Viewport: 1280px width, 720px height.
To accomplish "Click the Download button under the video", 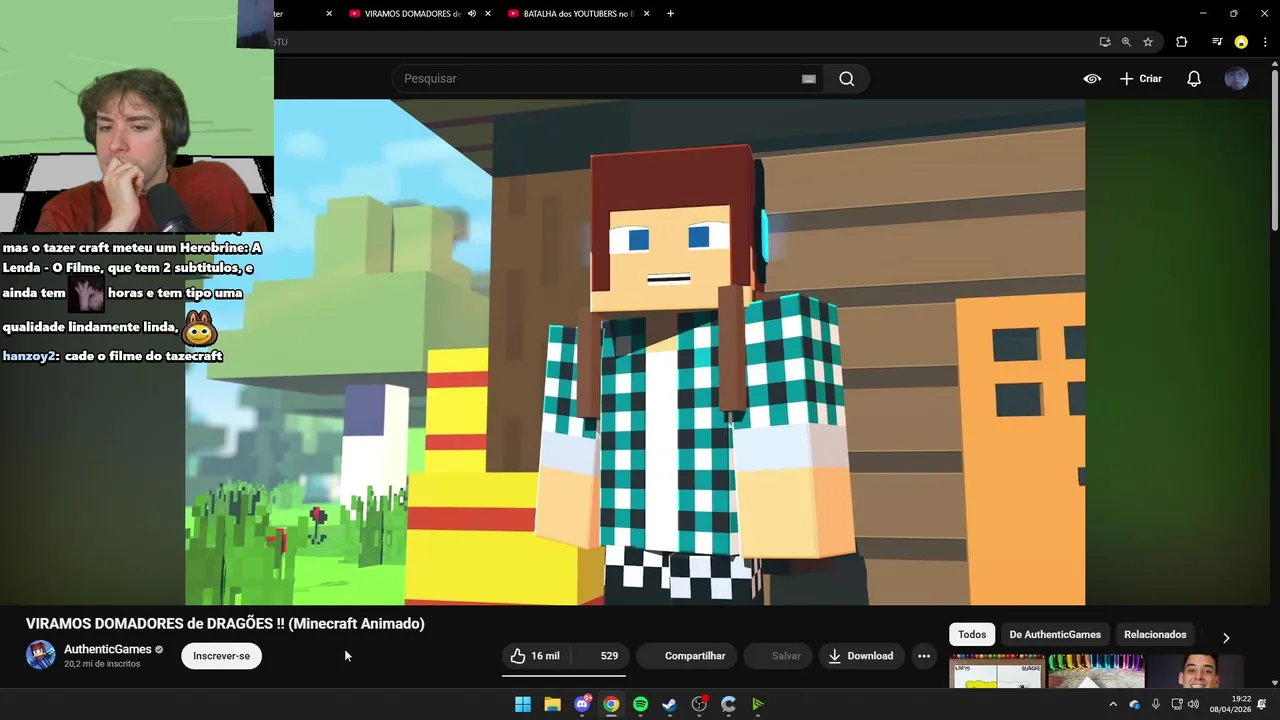I will coord(861,656).
